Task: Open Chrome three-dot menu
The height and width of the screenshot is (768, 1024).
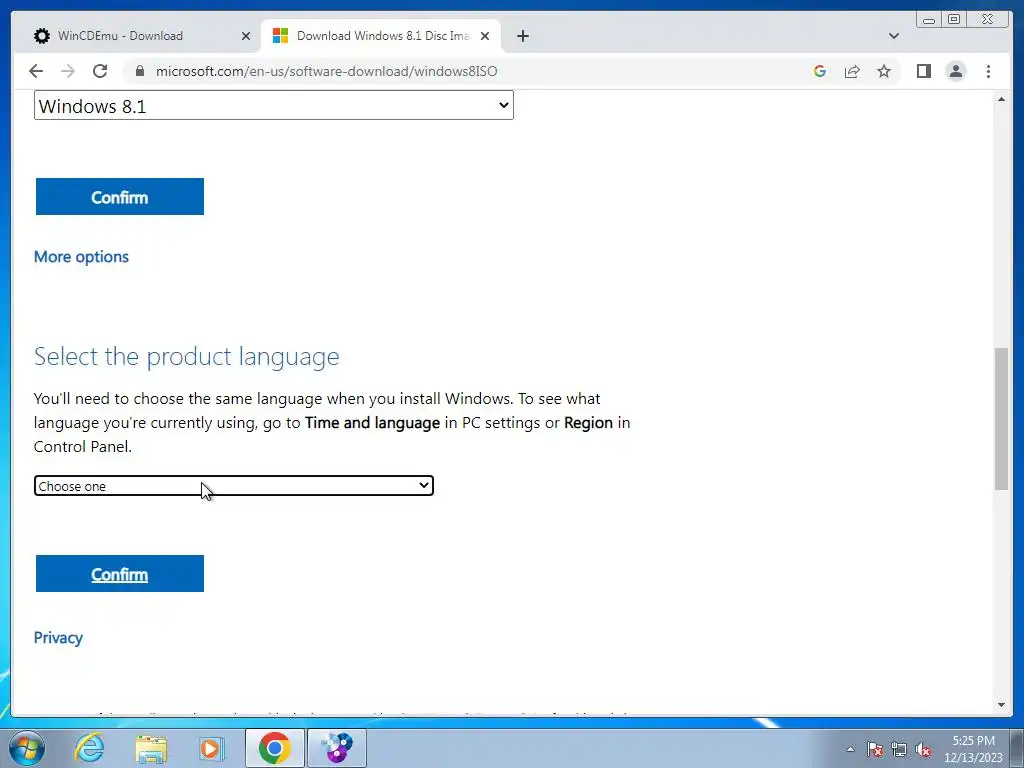Action: [988, 71]
